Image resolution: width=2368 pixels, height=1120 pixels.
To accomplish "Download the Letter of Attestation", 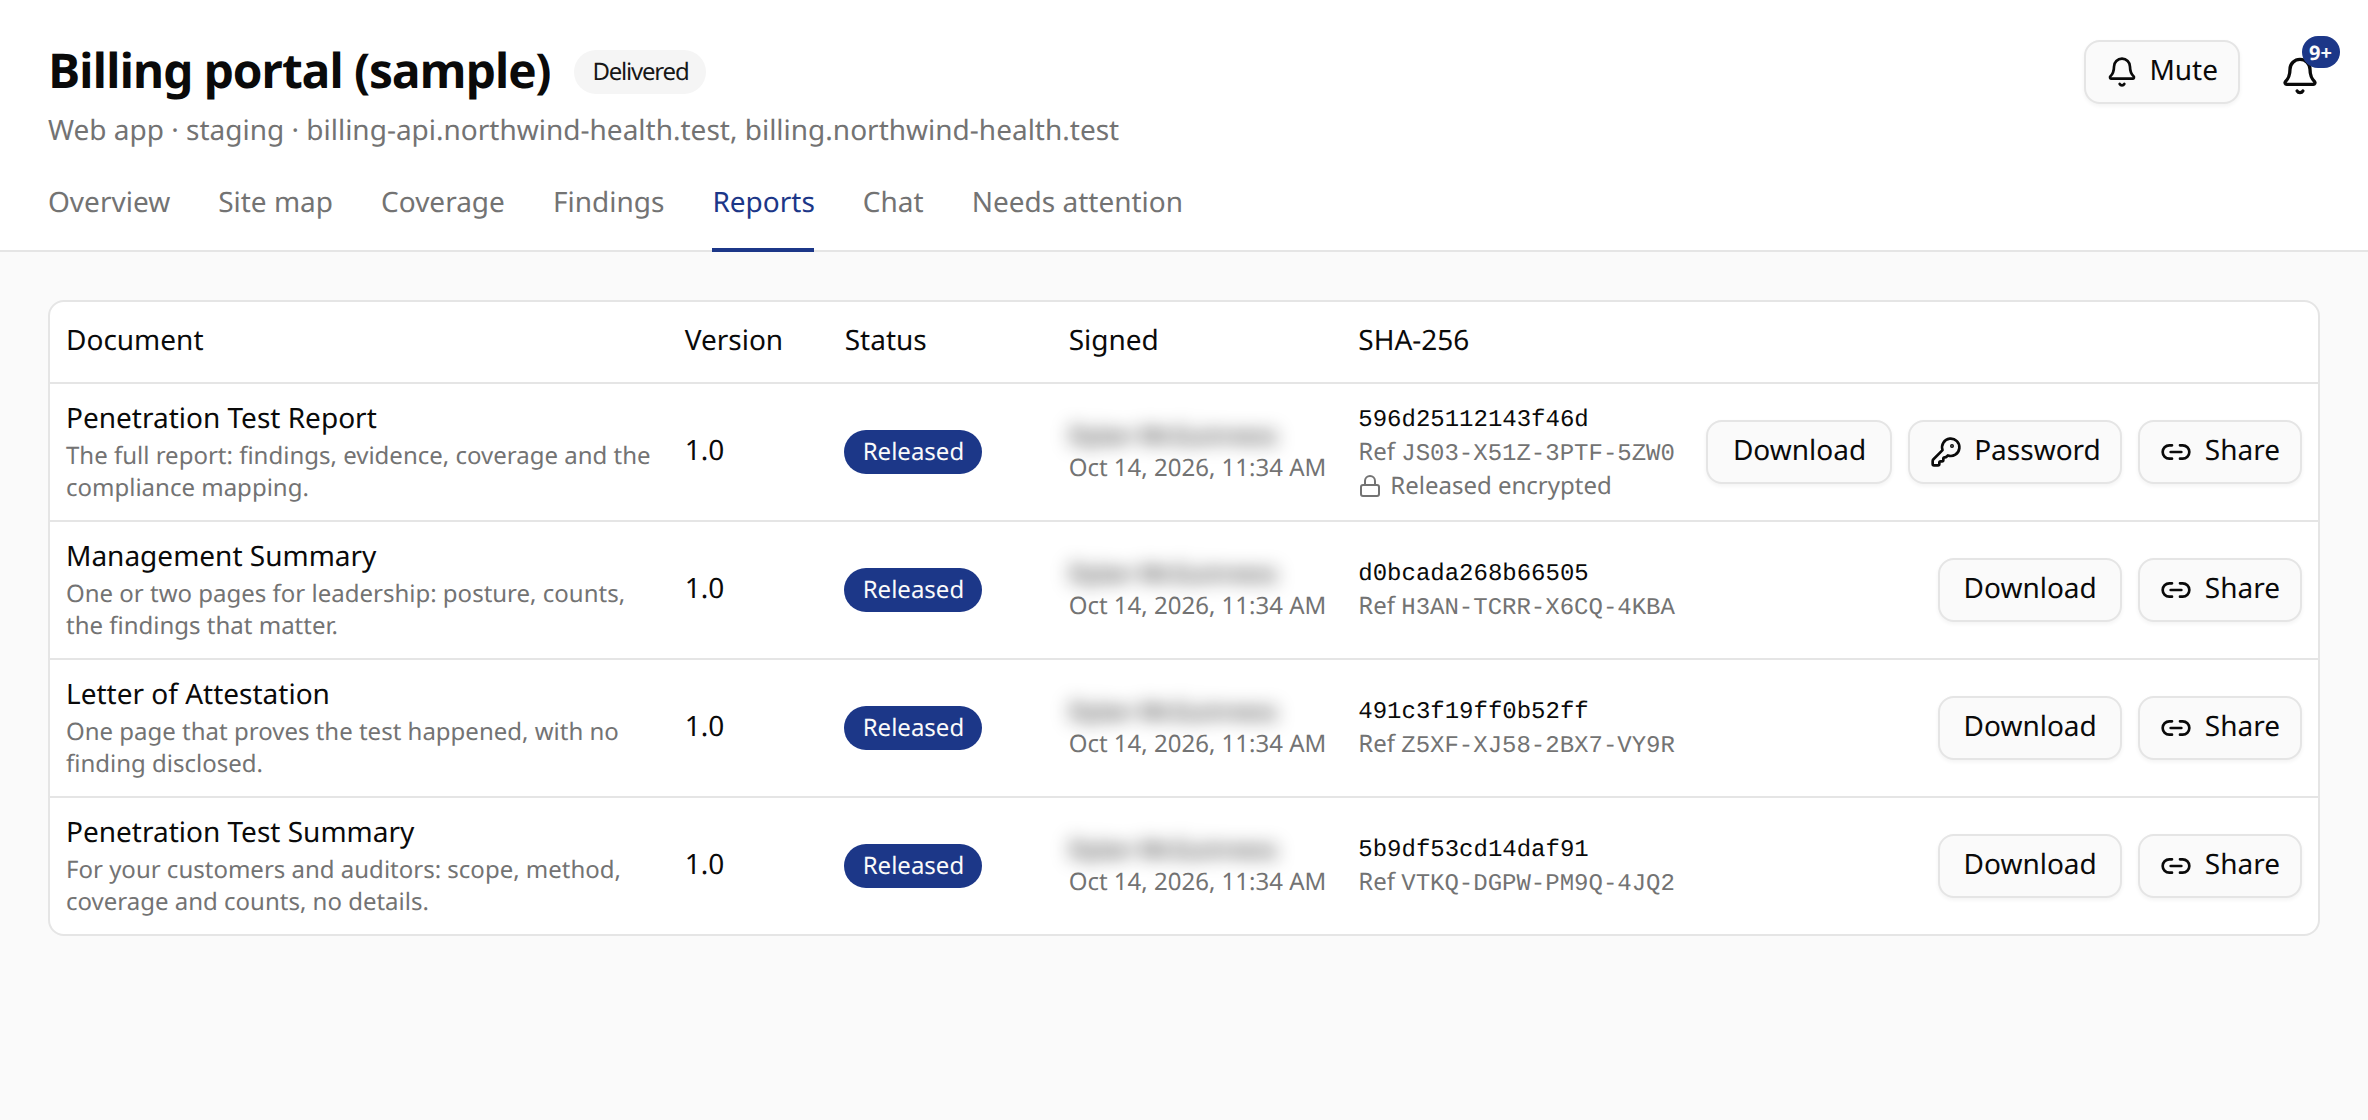I will (x=2029, y=727).
